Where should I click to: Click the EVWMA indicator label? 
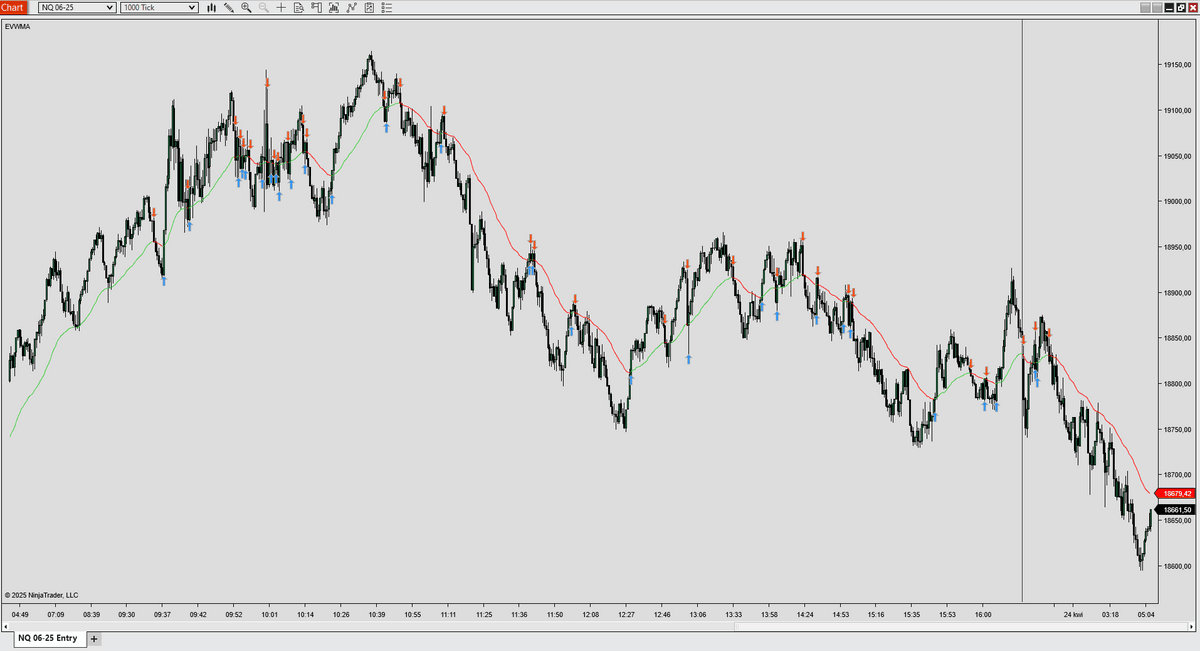coord(18,26)
